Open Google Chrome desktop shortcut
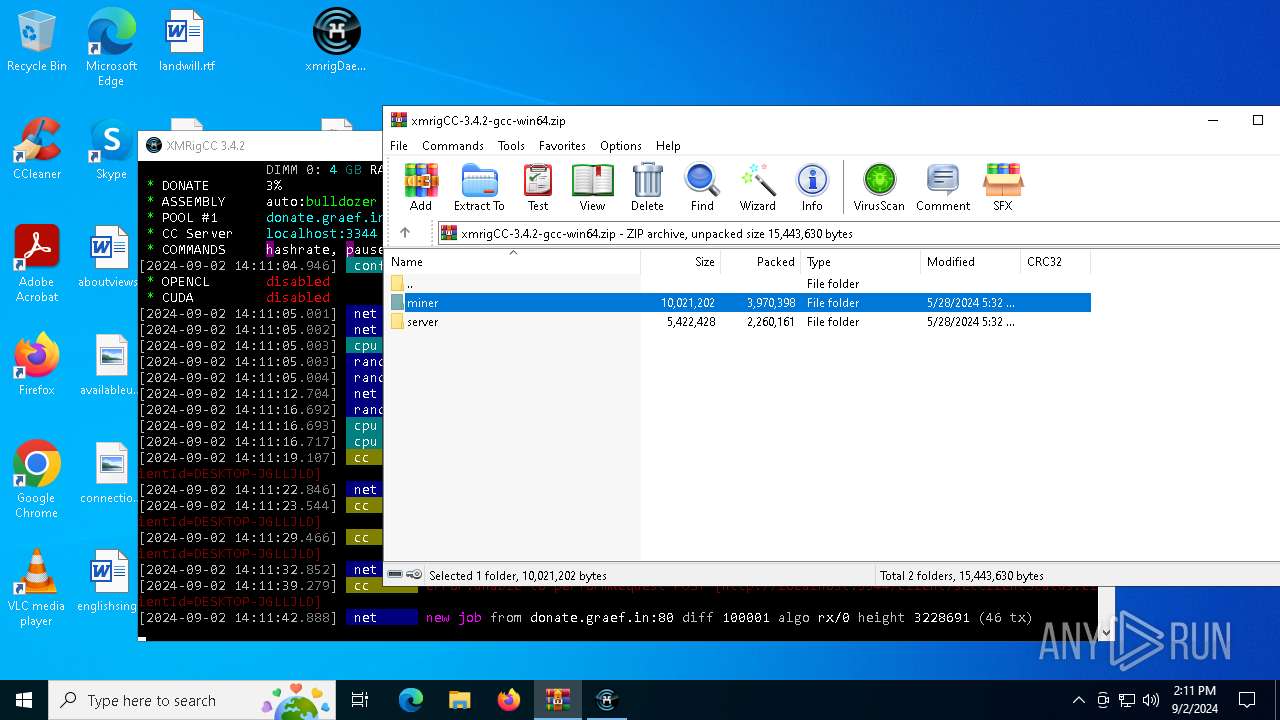Viewport: 1280px width, 720px height. coord(37,480)
